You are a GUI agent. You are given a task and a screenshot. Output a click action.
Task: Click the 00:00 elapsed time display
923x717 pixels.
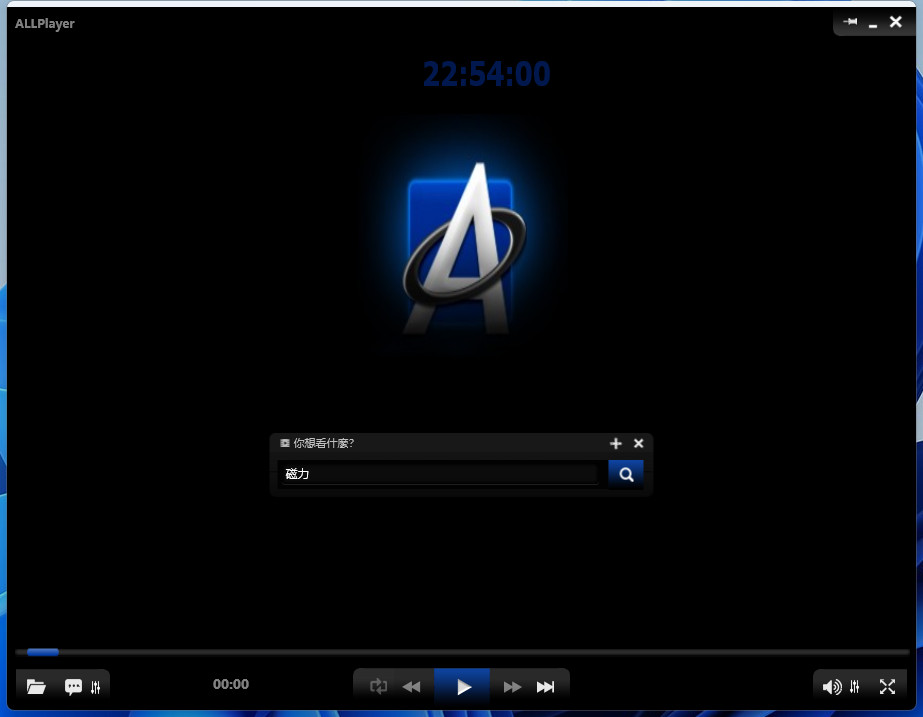(x=231, y=684)
